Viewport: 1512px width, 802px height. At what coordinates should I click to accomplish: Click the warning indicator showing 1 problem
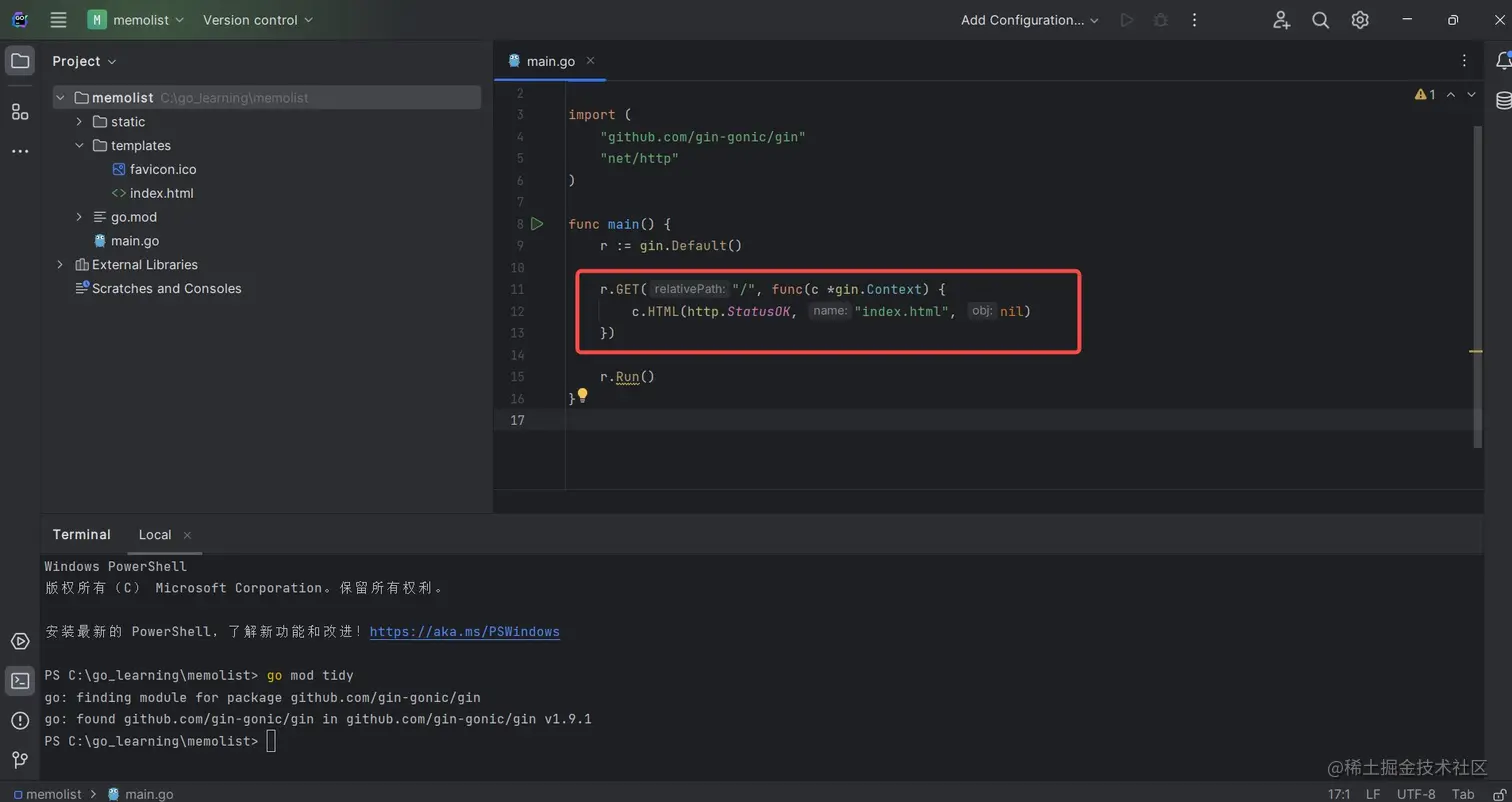(x=1425, y=95)
